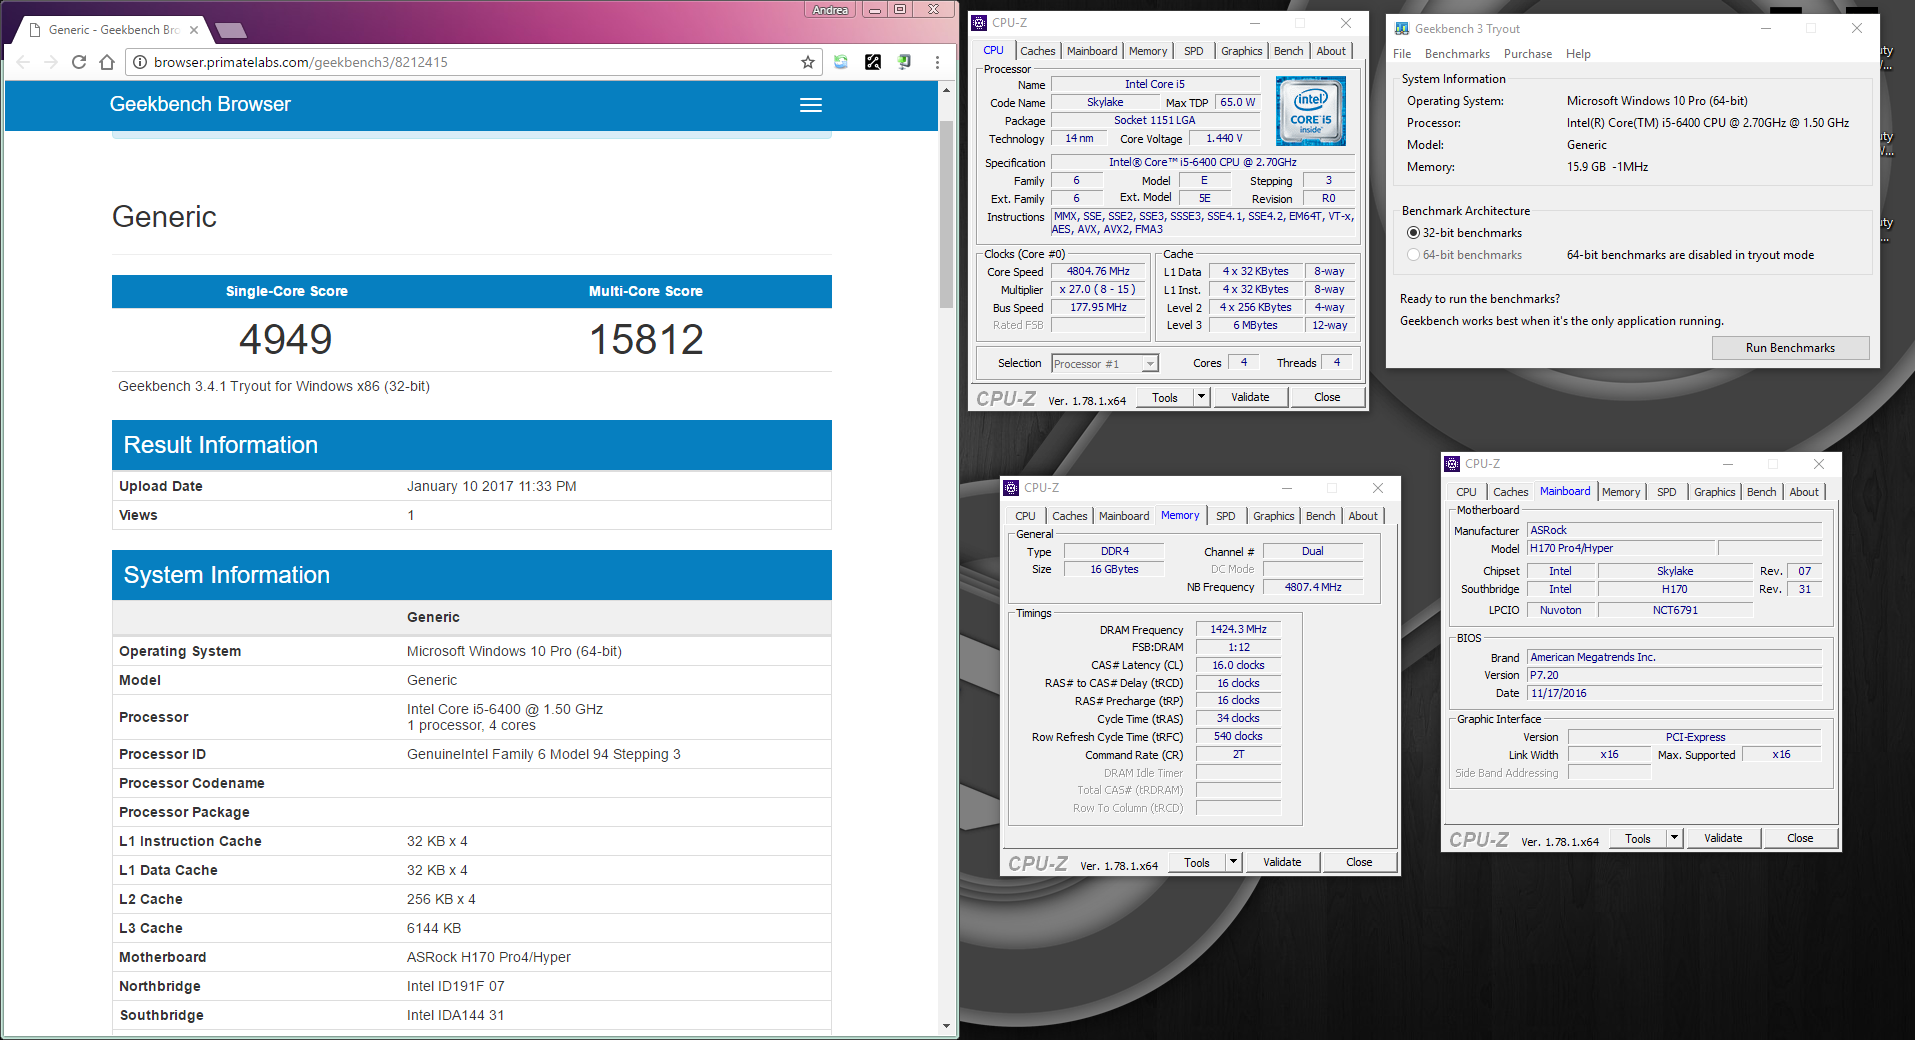Click the Tools button in the CPU-Z Memory window
Viewport: 1915px width, 1040px height.
(x=1196, y=862)
